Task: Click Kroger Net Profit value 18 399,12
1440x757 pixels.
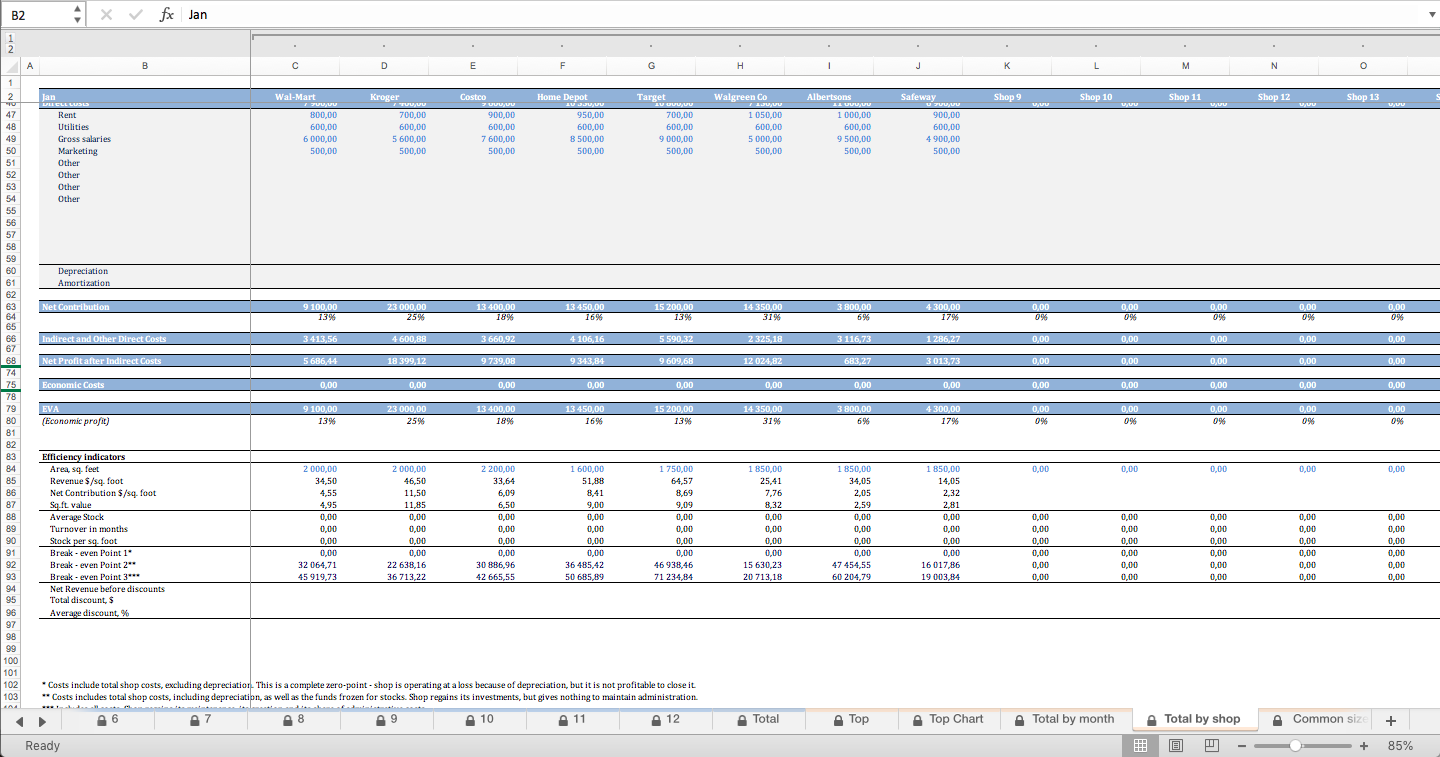Action: click(406, 361)
